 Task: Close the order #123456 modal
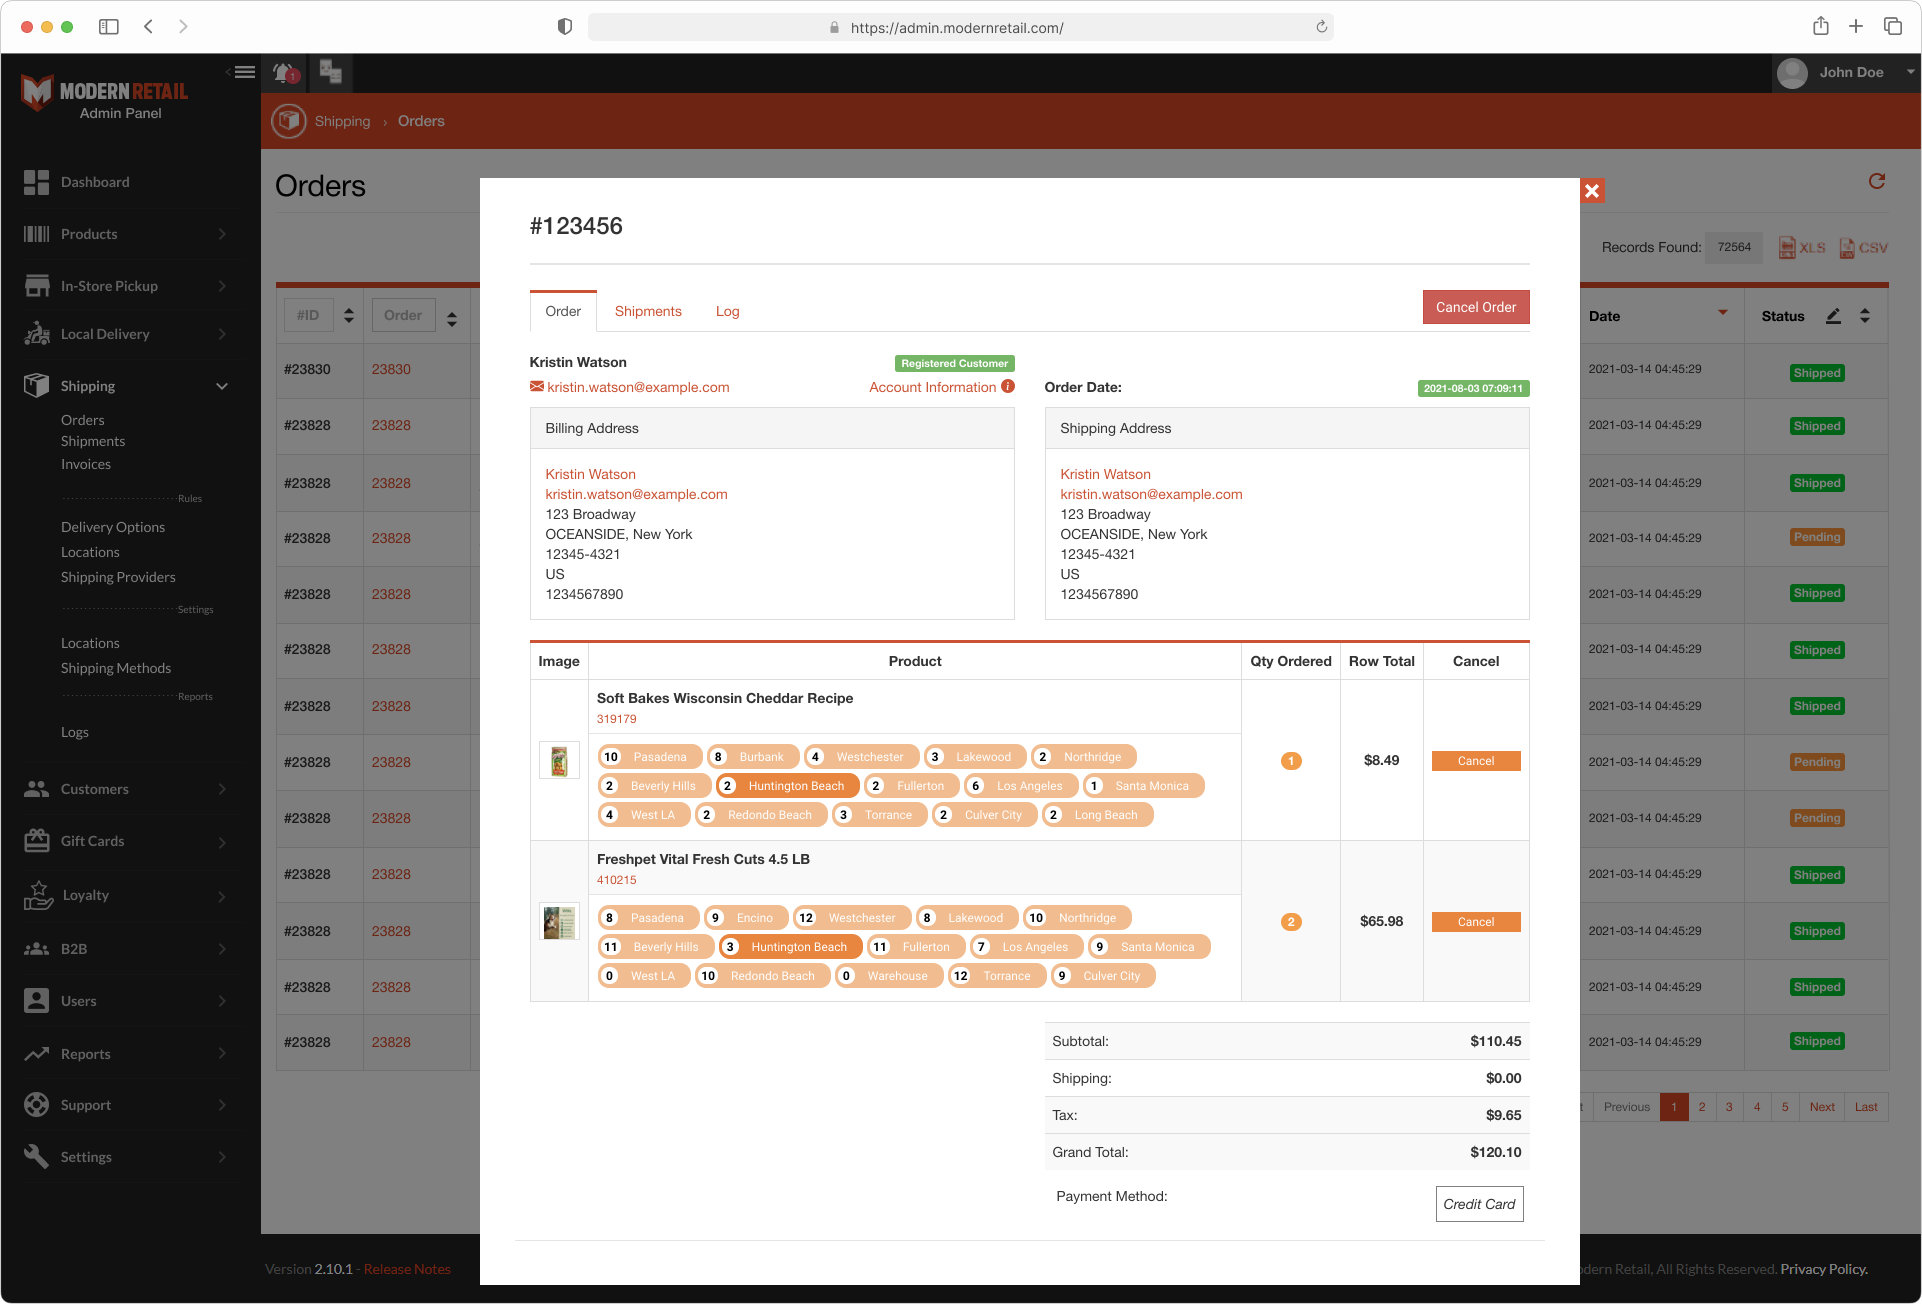tap(1592, 190)
